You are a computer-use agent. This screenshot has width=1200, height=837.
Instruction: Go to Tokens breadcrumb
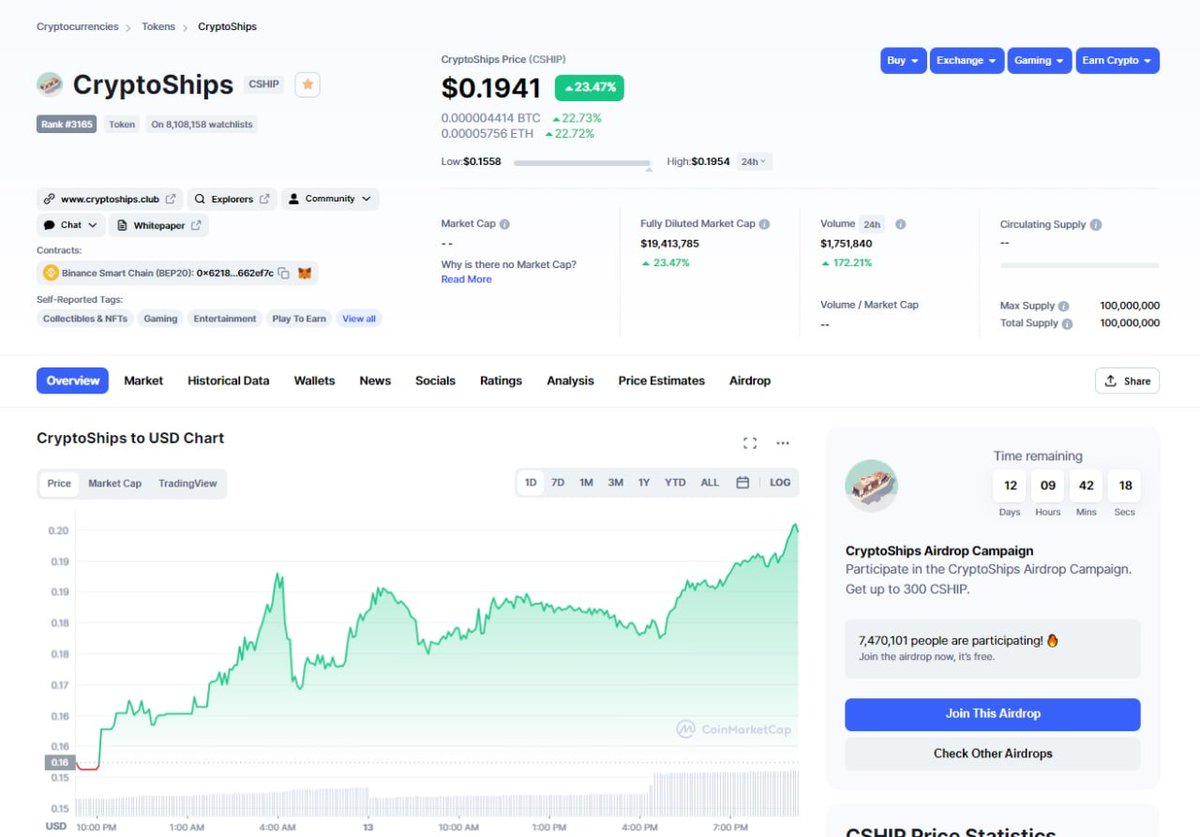tap(158, 27)
